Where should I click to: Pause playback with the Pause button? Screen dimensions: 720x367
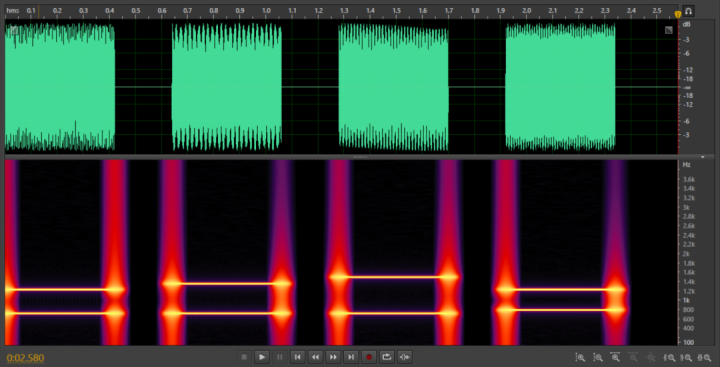pos(280,357)
